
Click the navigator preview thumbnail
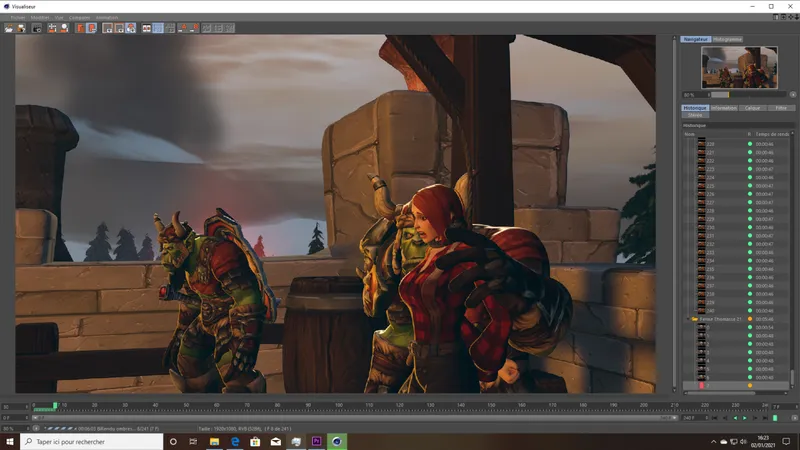pos(739,67)
